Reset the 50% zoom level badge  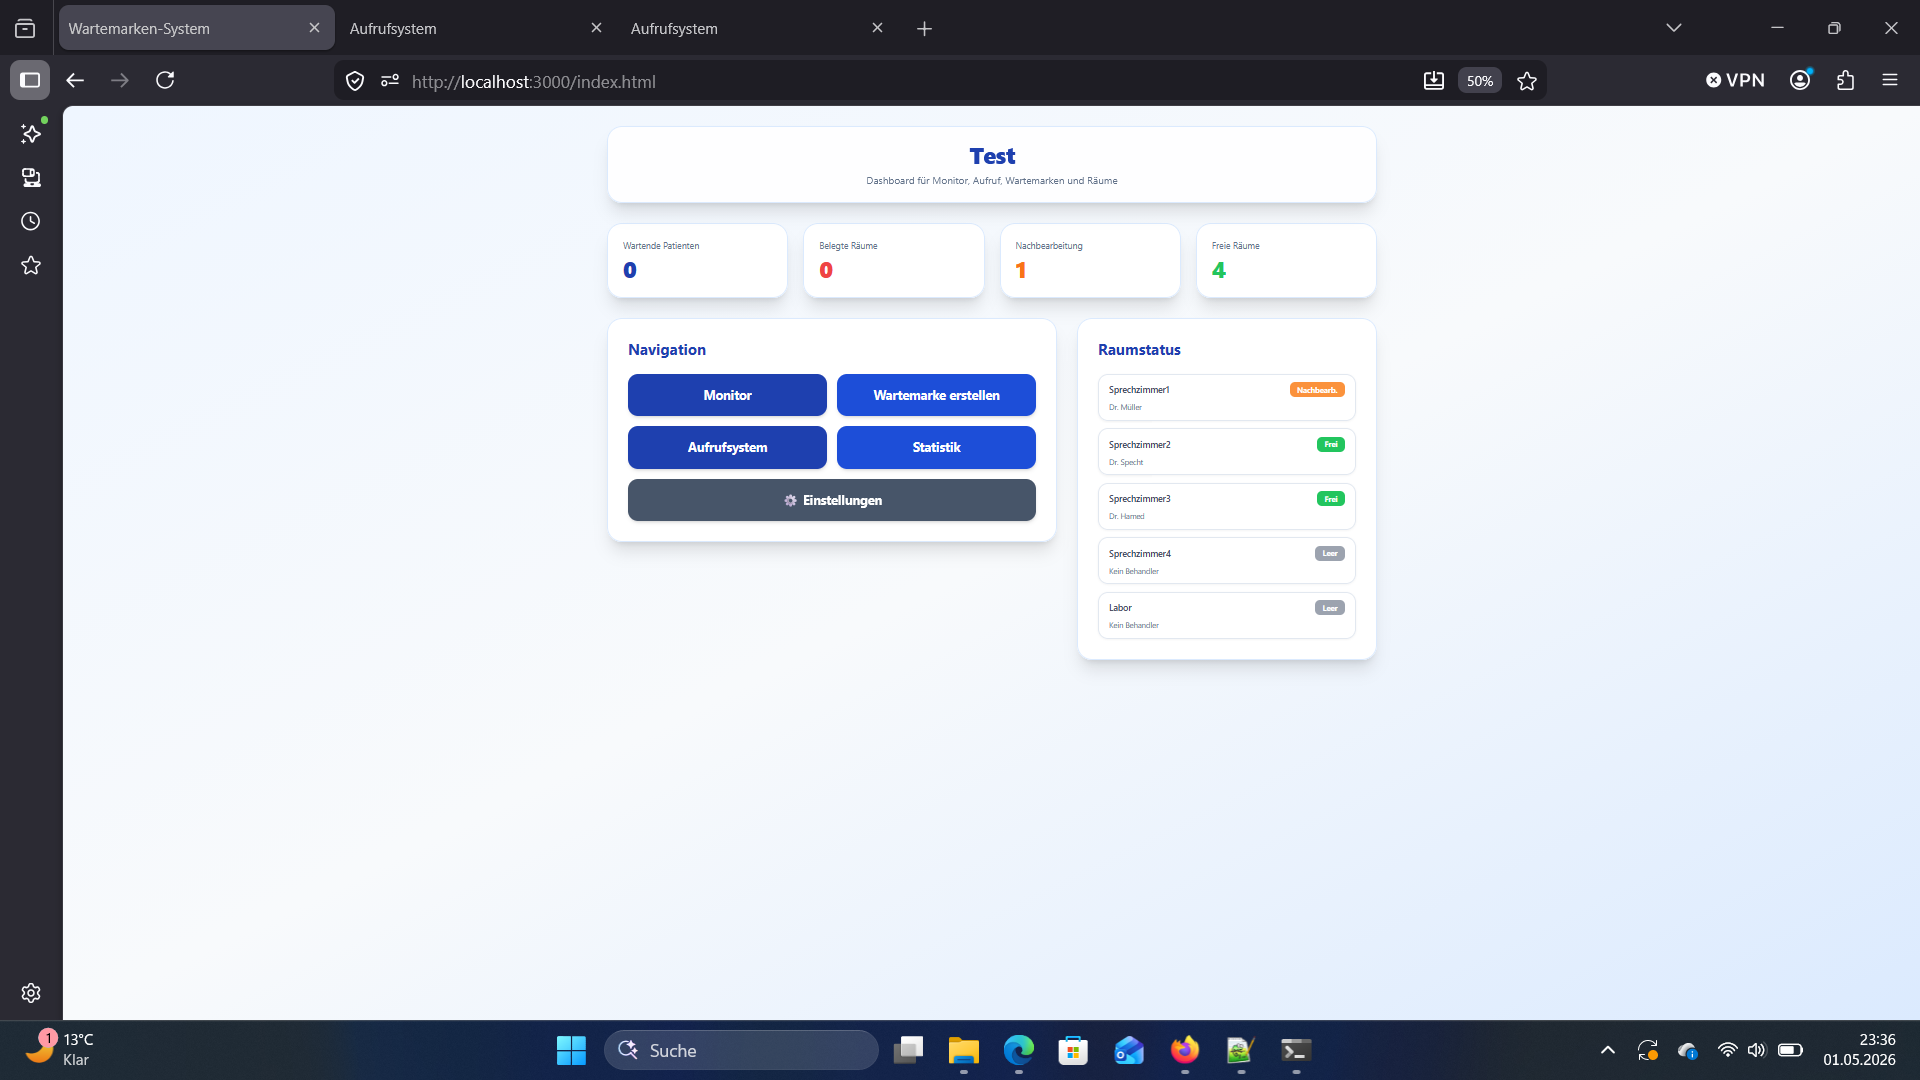tap(1480, 81)
